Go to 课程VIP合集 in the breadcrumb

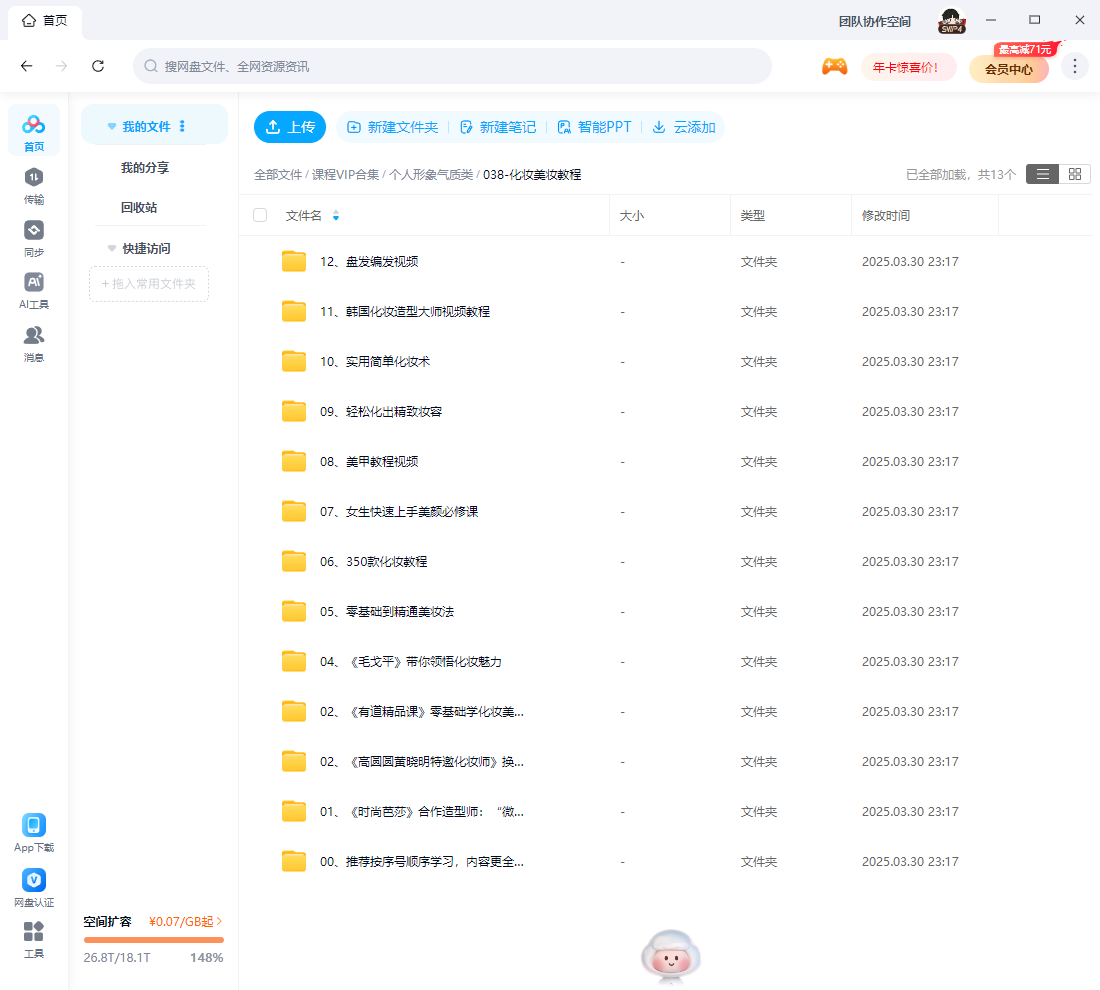click(x=345, y=174)
